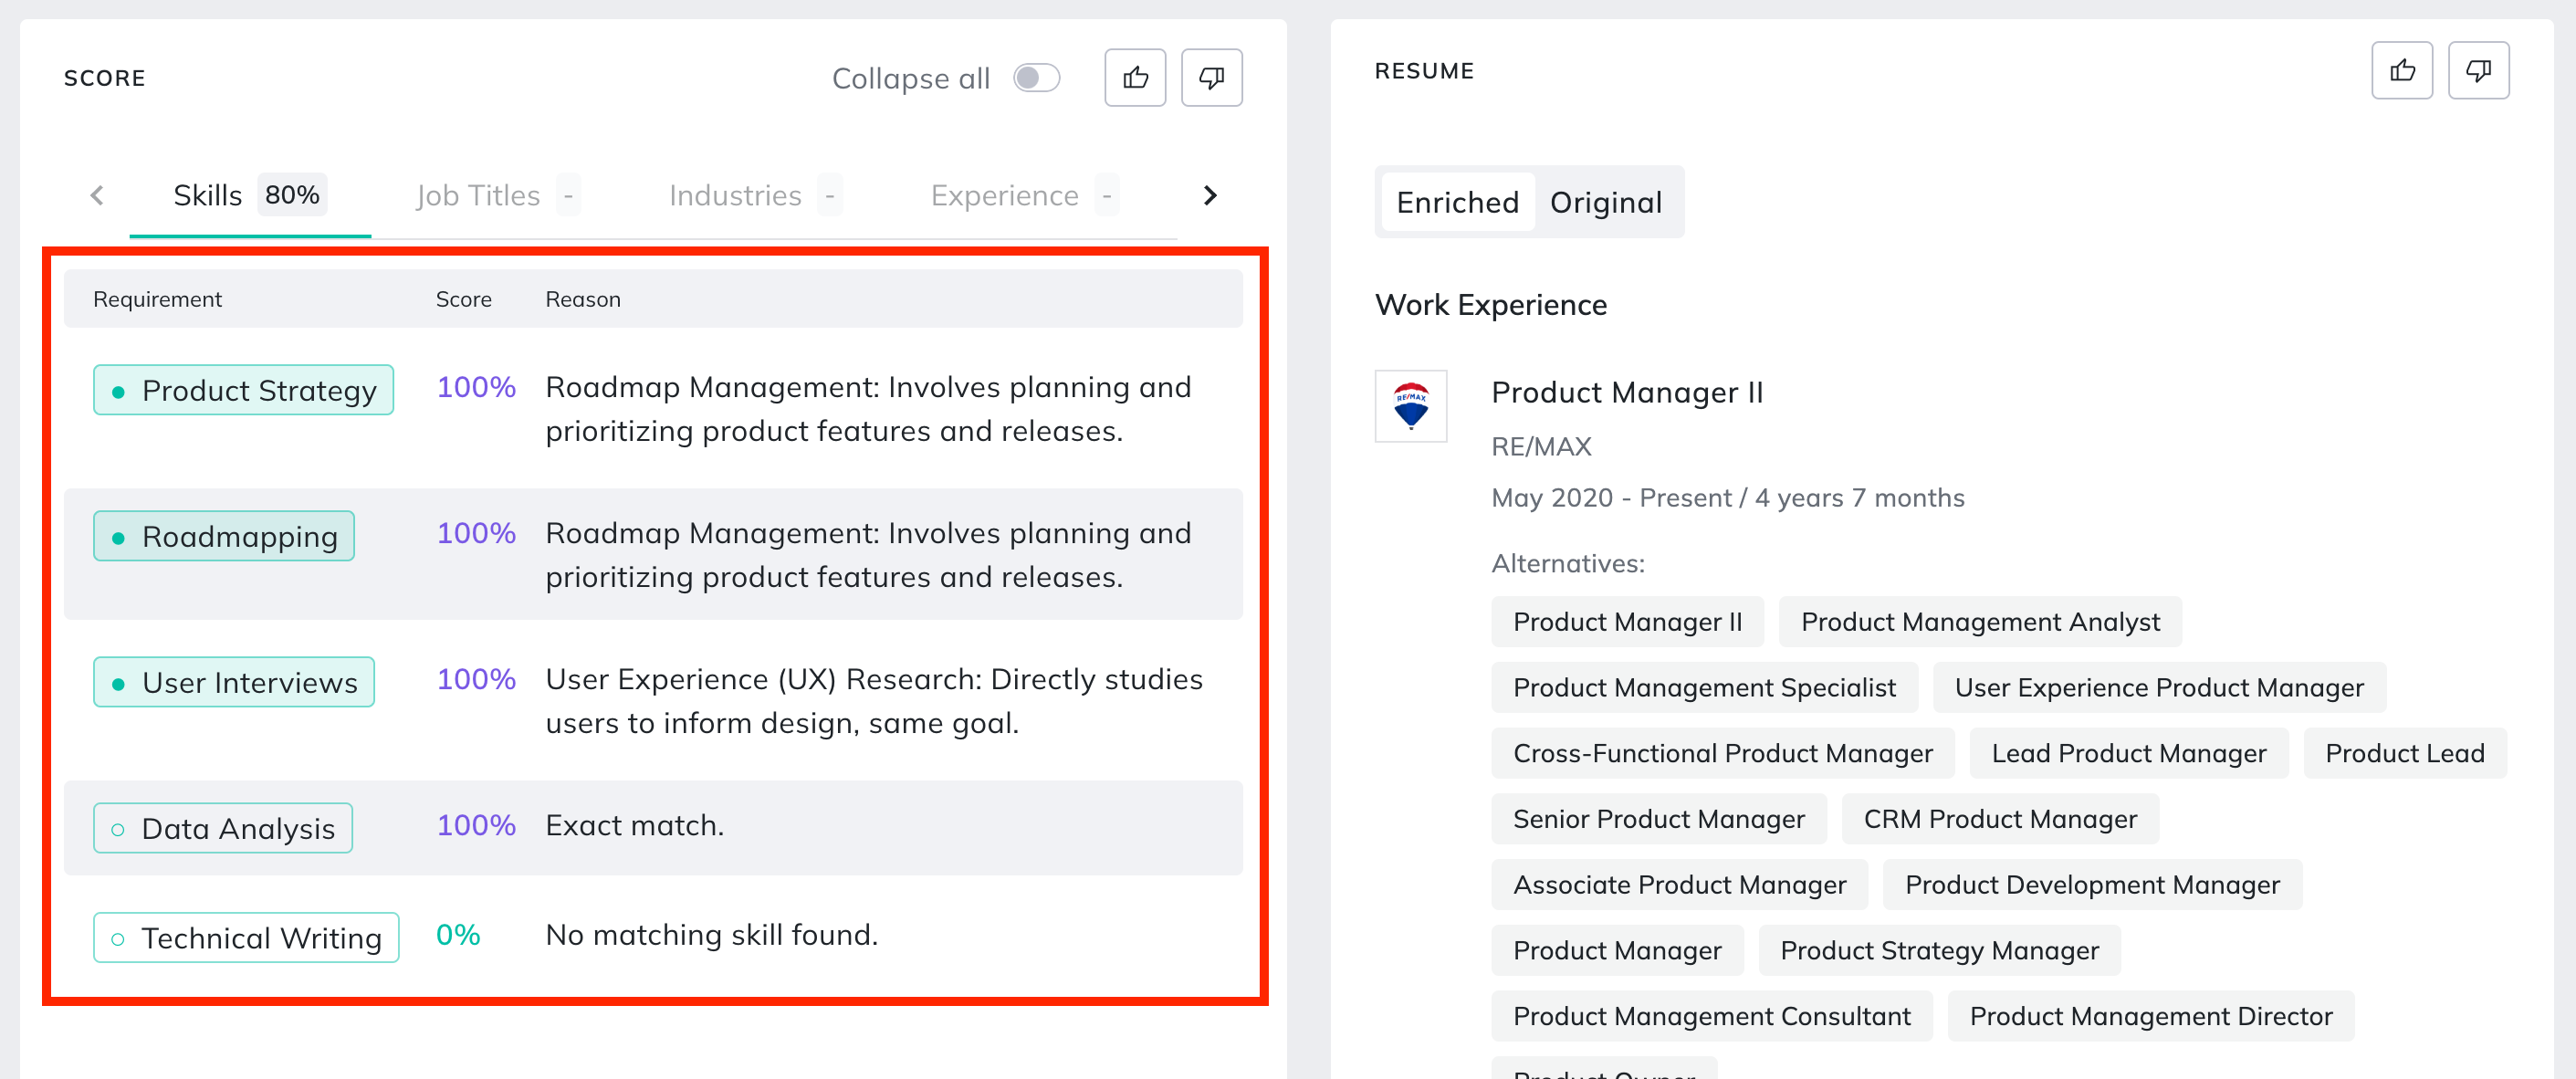2576x1079 pixels.
Task: Click thumbs down in Resume panel
Action: pyautogui.click(x=2478, y=70)
